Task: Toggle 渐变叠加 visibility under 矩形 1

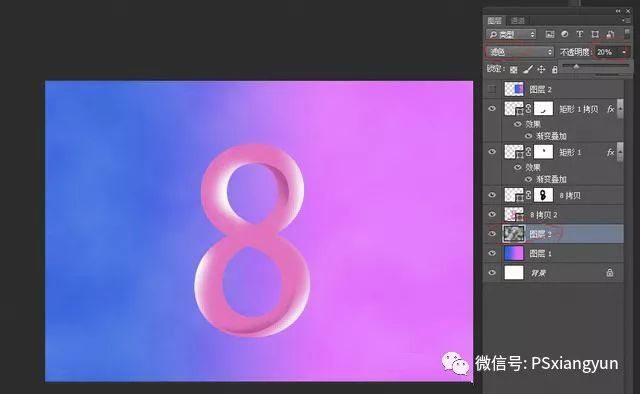Action: tap(529, 179)
